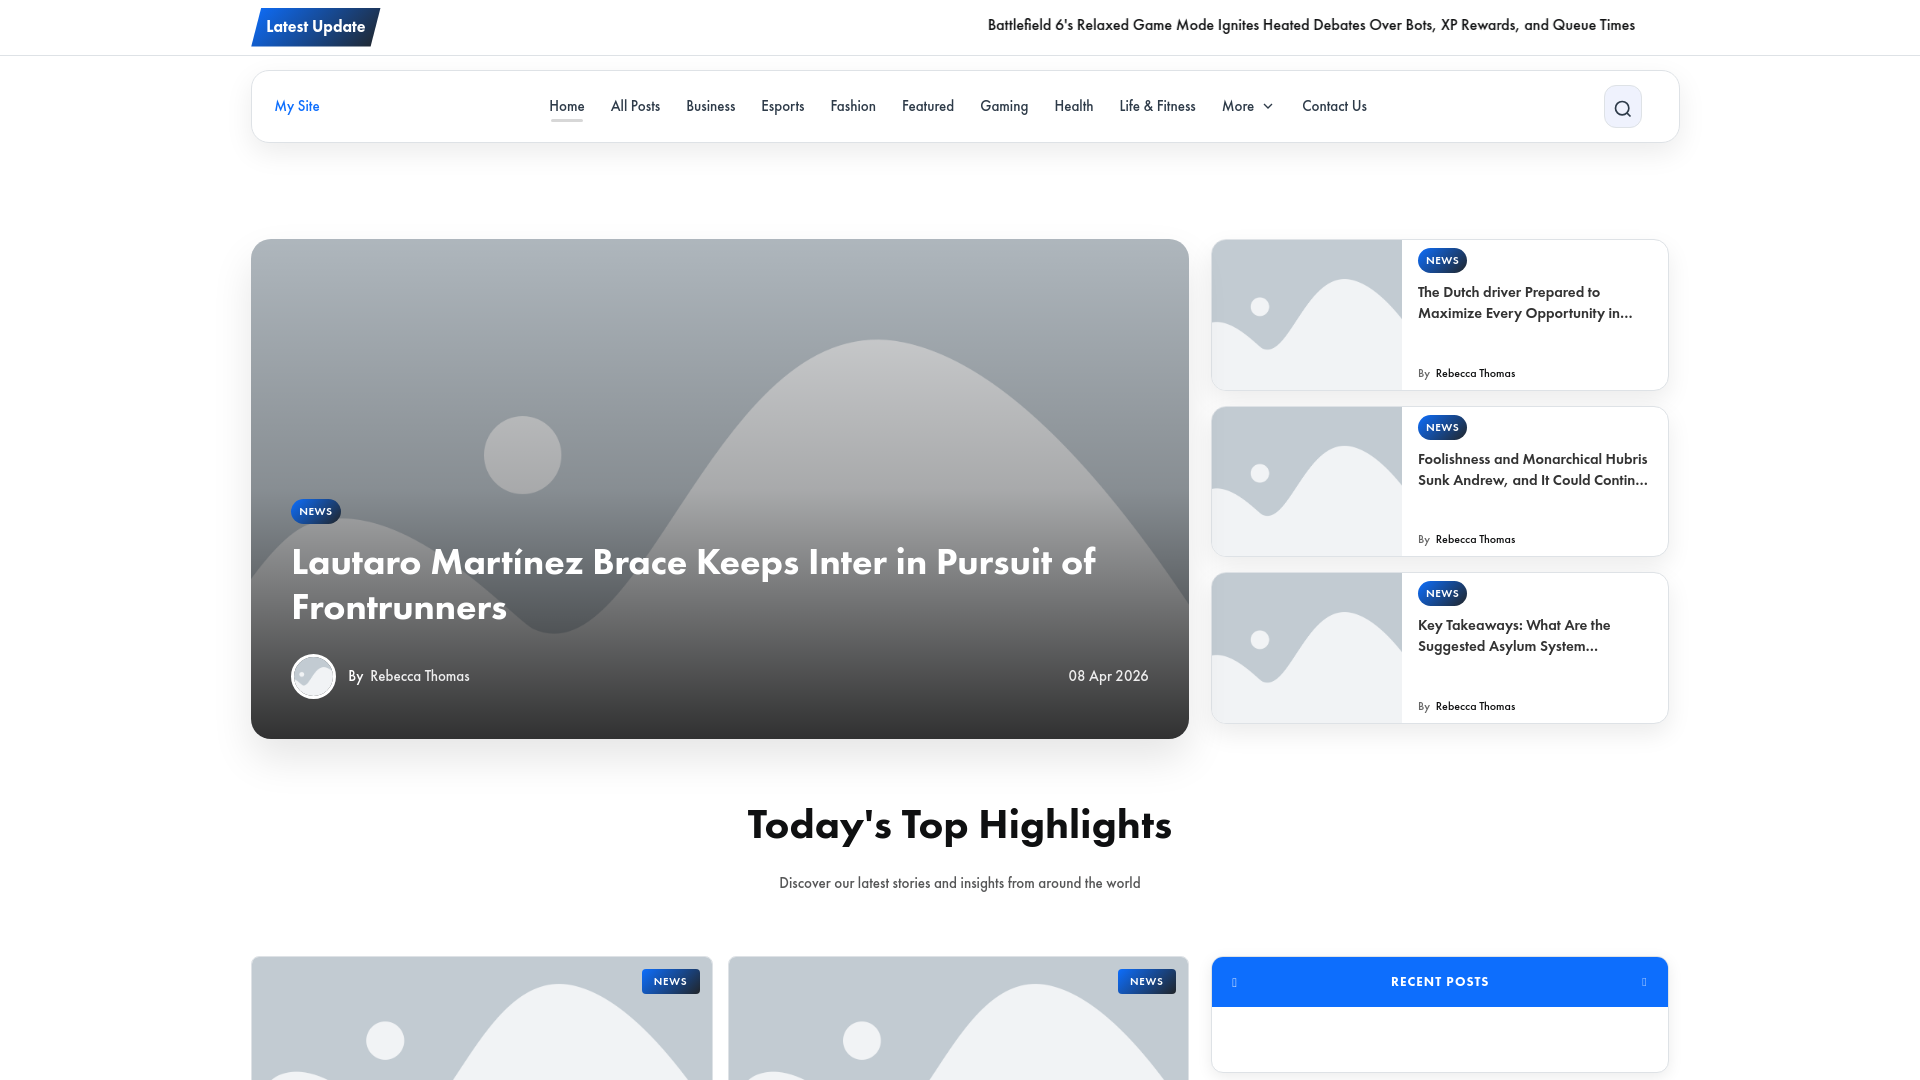Expand the More dropdown menu
This screenshot has width=1920, height=1080.
1247,106
